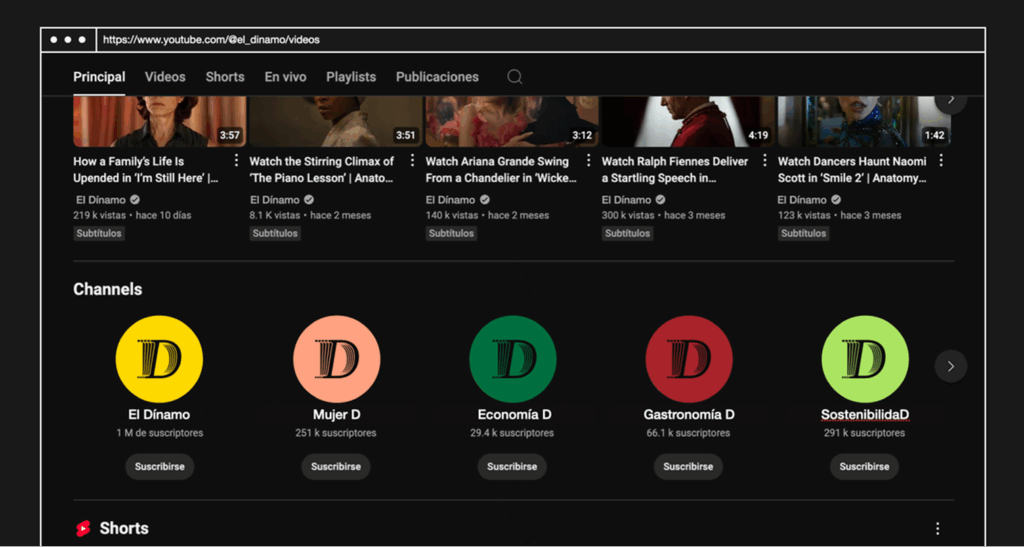
Task: Click '1 M de suscriptores' text
Action: [160, 433]
